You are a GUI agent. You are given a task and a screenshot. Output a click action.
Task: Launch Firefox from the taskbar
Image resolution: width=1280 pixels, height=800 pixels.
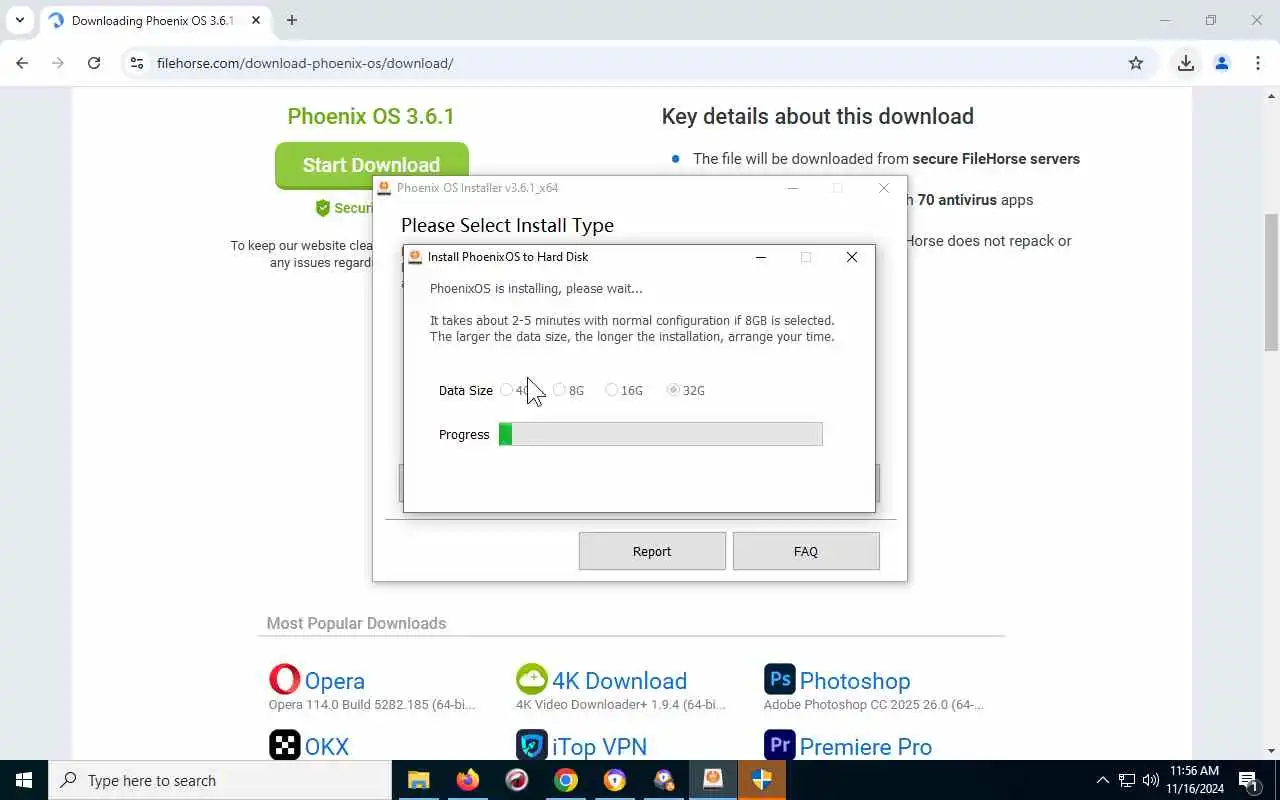pyautogui.click(x=467, y=780)
